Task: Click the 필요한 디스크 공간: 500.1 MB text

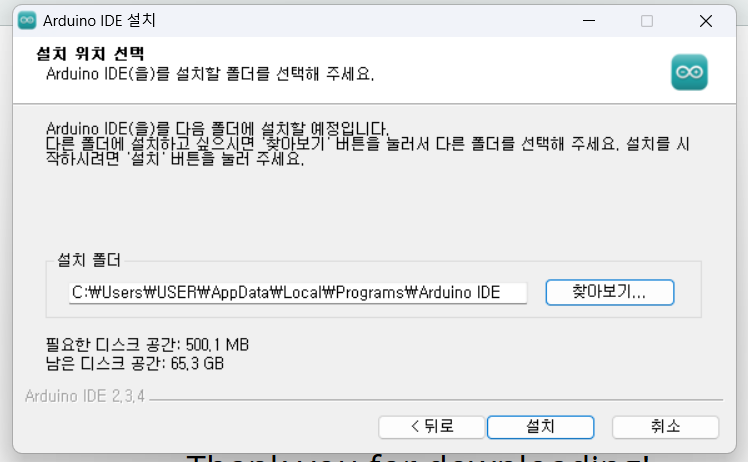Action: click(147, 345)
